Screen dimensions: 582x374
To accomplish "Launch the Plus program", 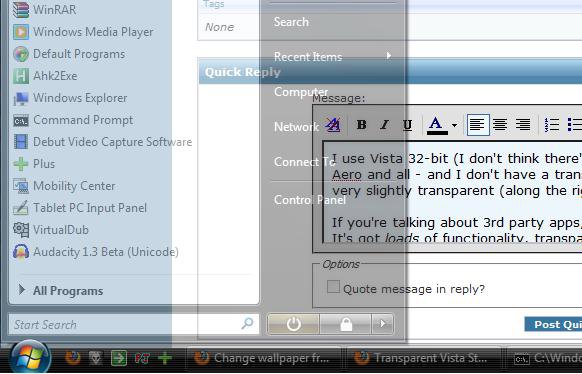I will click(34, 164).
